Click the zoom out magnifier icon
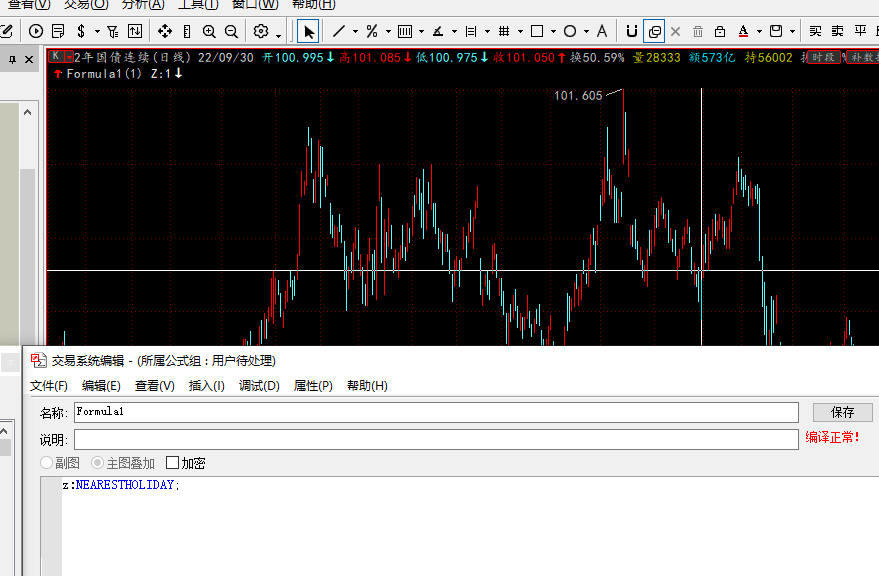This screenshot has height=576, width=879. tap(231, 31)
